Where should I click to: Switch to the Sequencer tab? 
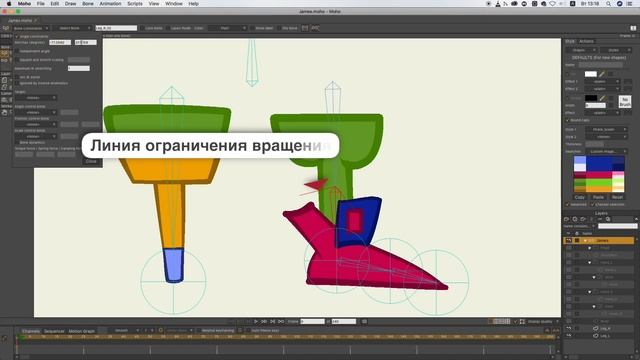click(x=54, y=331)
